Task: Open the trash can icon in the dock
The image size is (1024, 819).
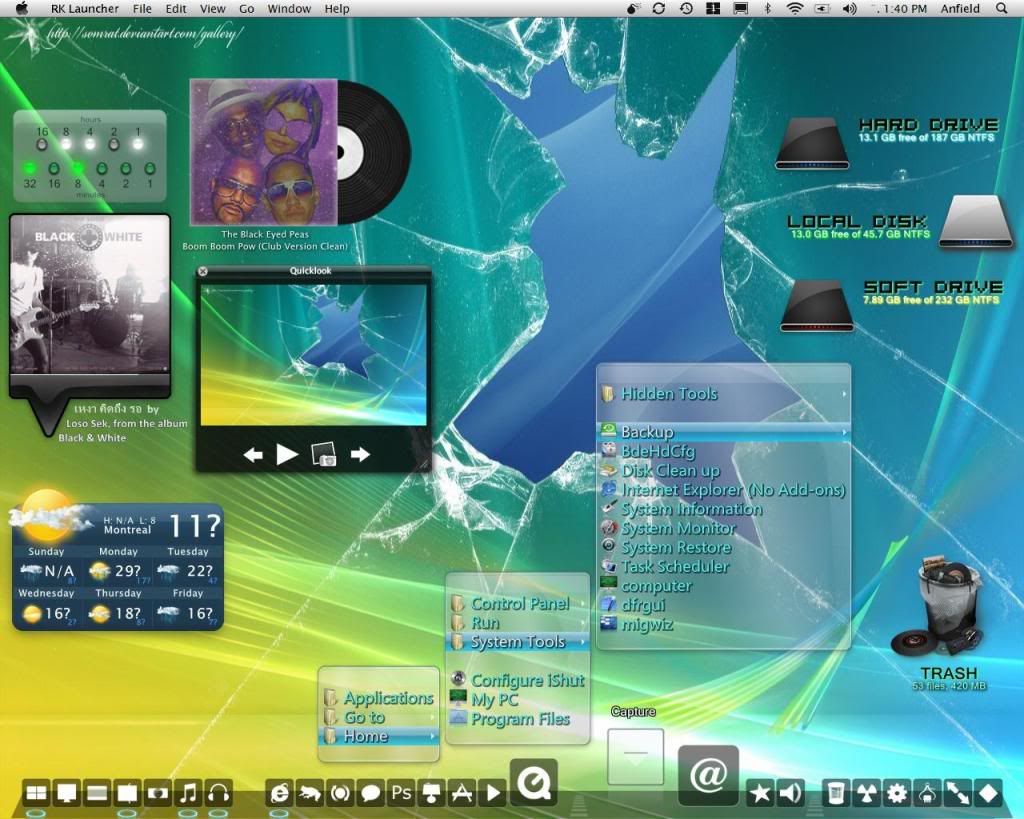Action: click(835, 793)
